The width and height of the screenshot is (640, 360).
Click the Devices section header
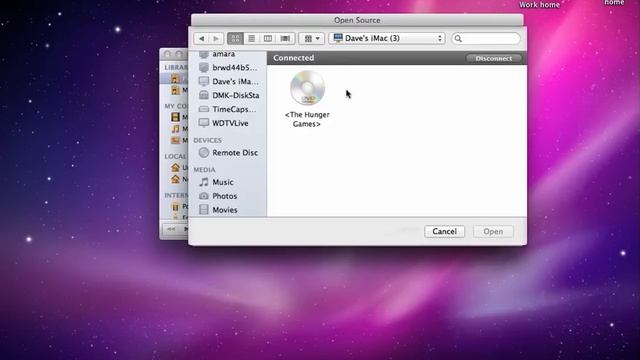[207, 140]
